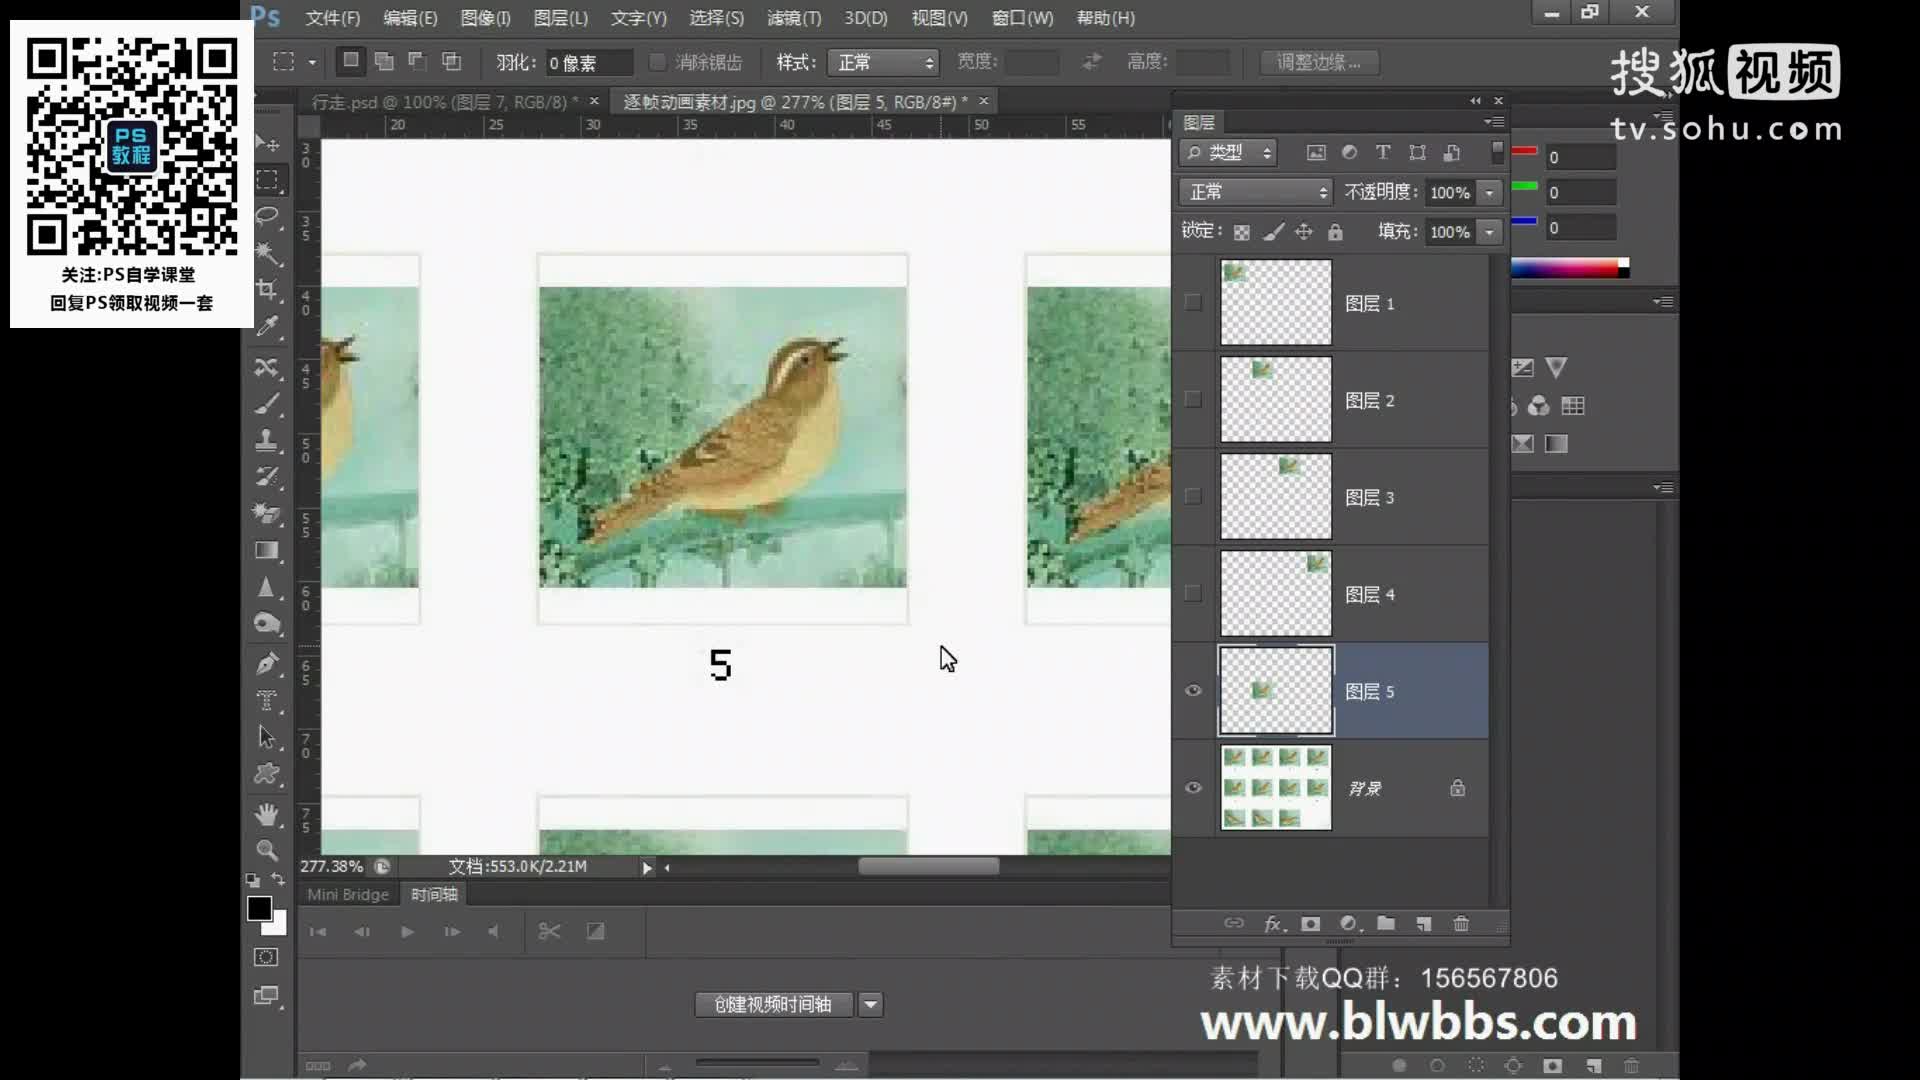Enable the 消除锯齿 anti-alias checkbox
Image resolution: width=1920 pixels, height=1080 pixels.
pos(657,62)
